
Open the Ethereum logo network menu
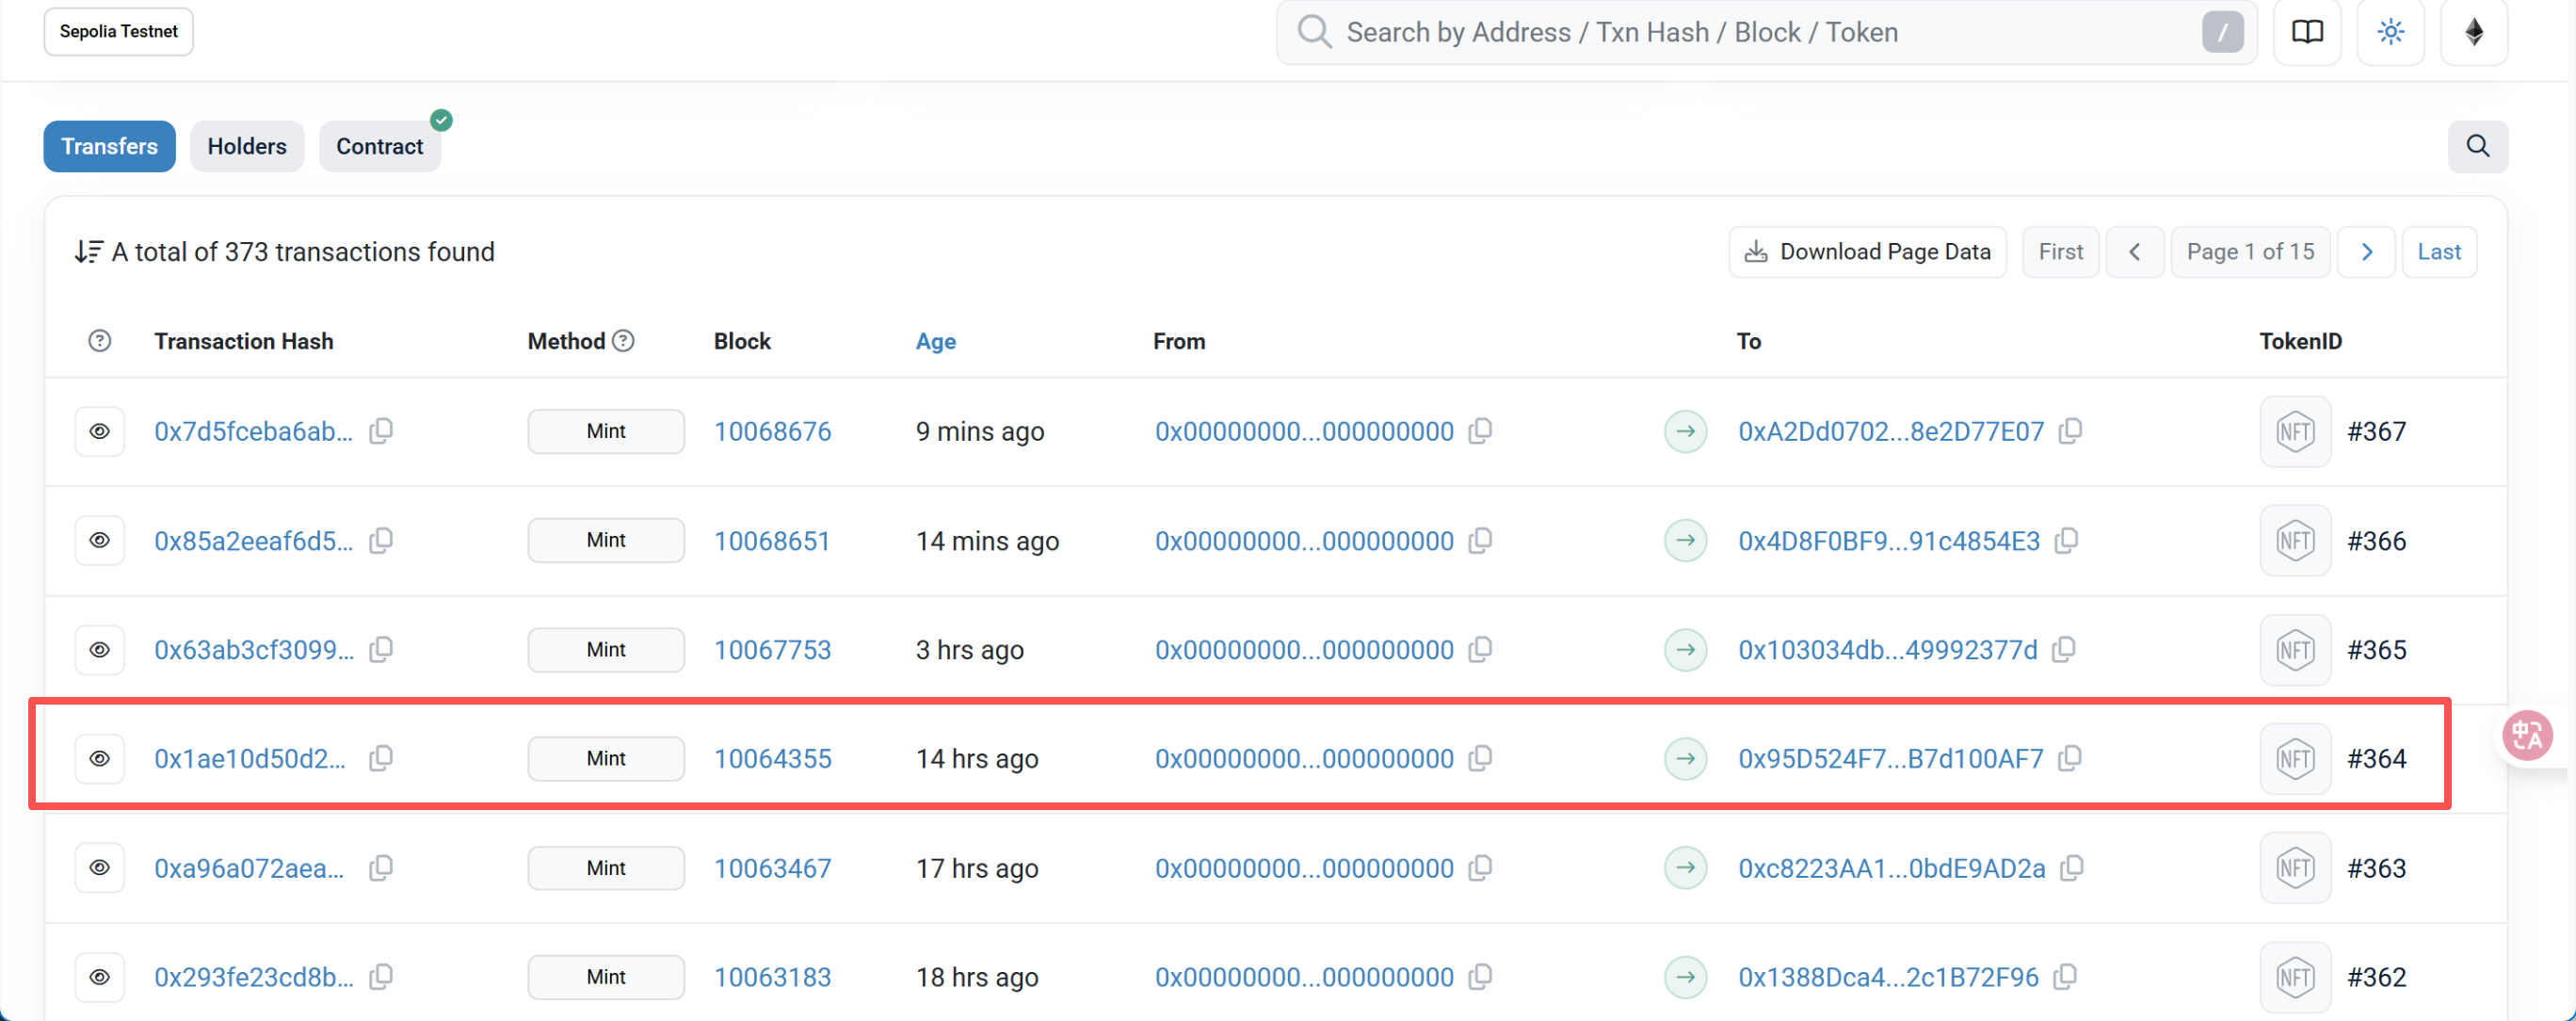(x=2474, y=32)
